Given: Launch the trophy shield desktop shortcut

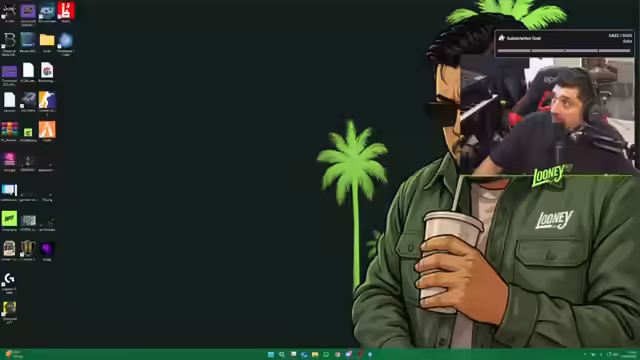Looking at the screenshot, I should [28, 248].
